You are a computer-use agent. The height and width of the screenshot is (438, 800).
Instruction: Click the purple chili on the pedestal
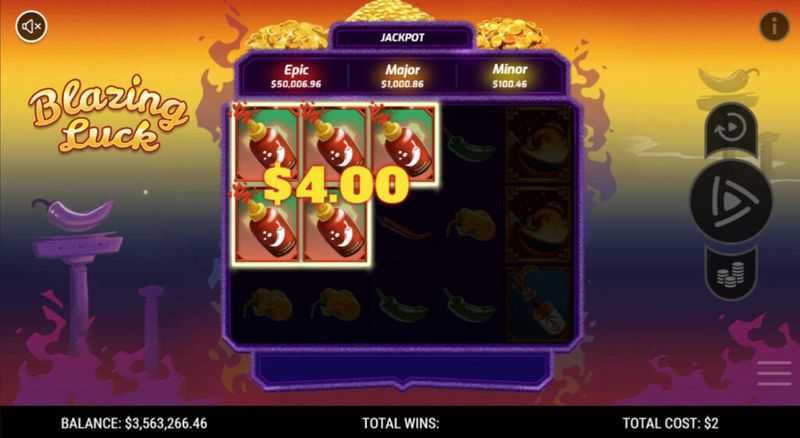tap(72, 213)
